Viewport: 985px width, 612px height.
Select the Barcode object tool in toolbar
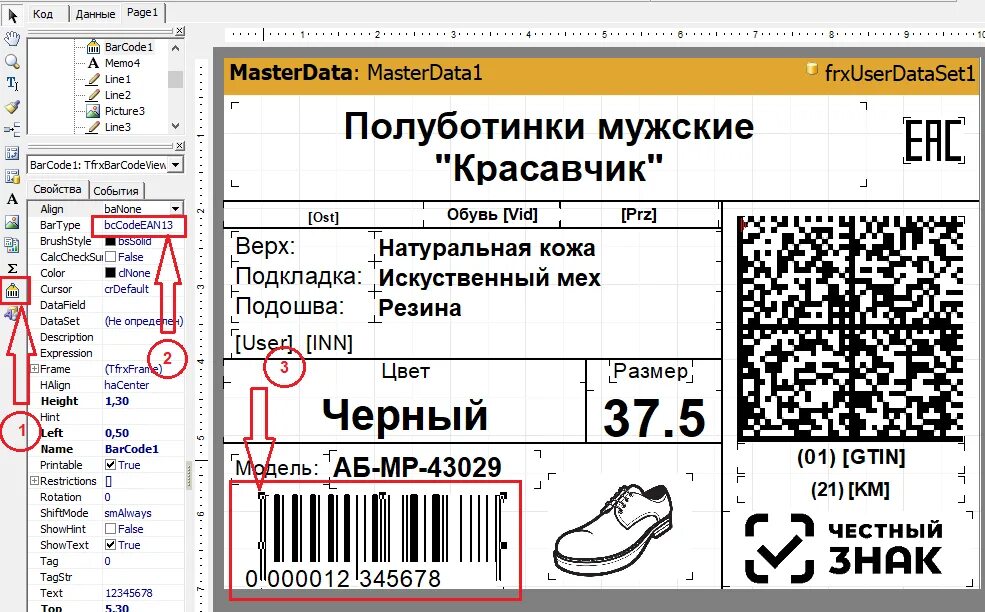[x=13, y=291]
